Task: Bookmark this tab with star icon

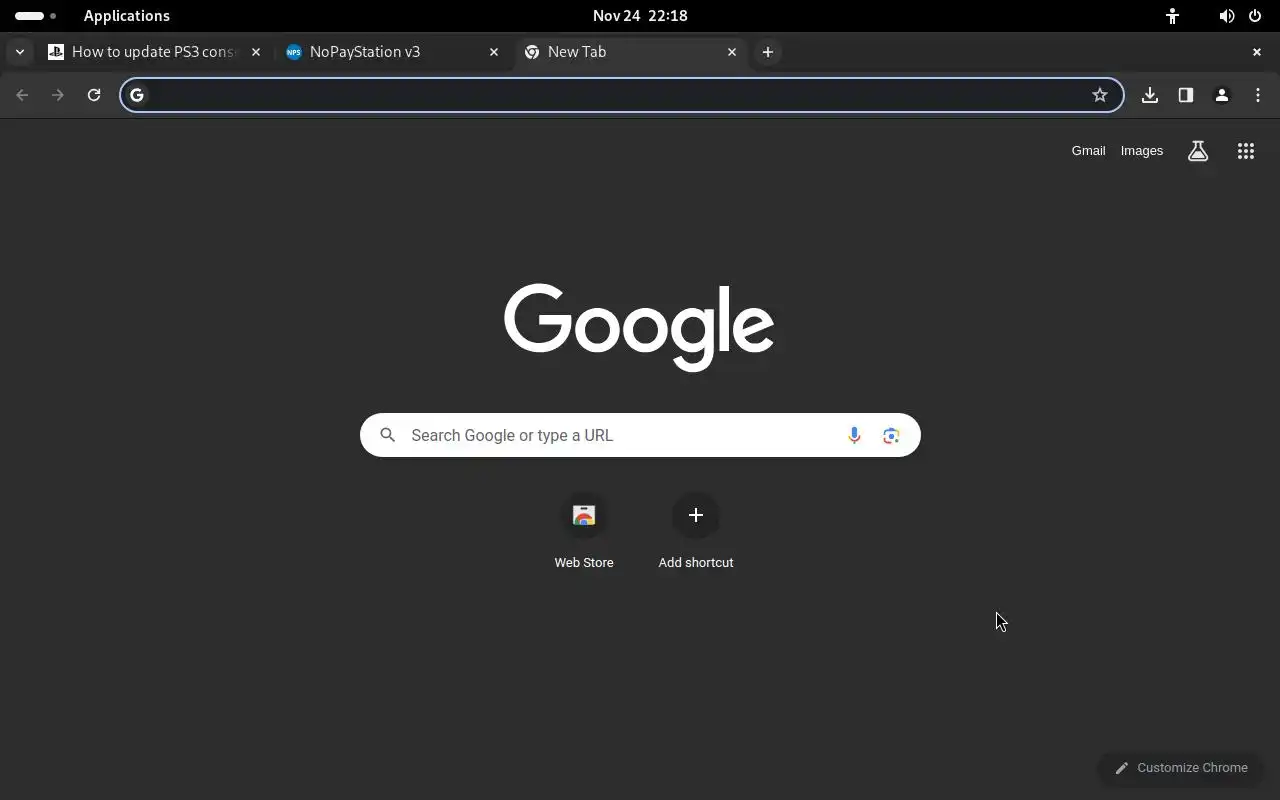Action: tap(1100, 95)
